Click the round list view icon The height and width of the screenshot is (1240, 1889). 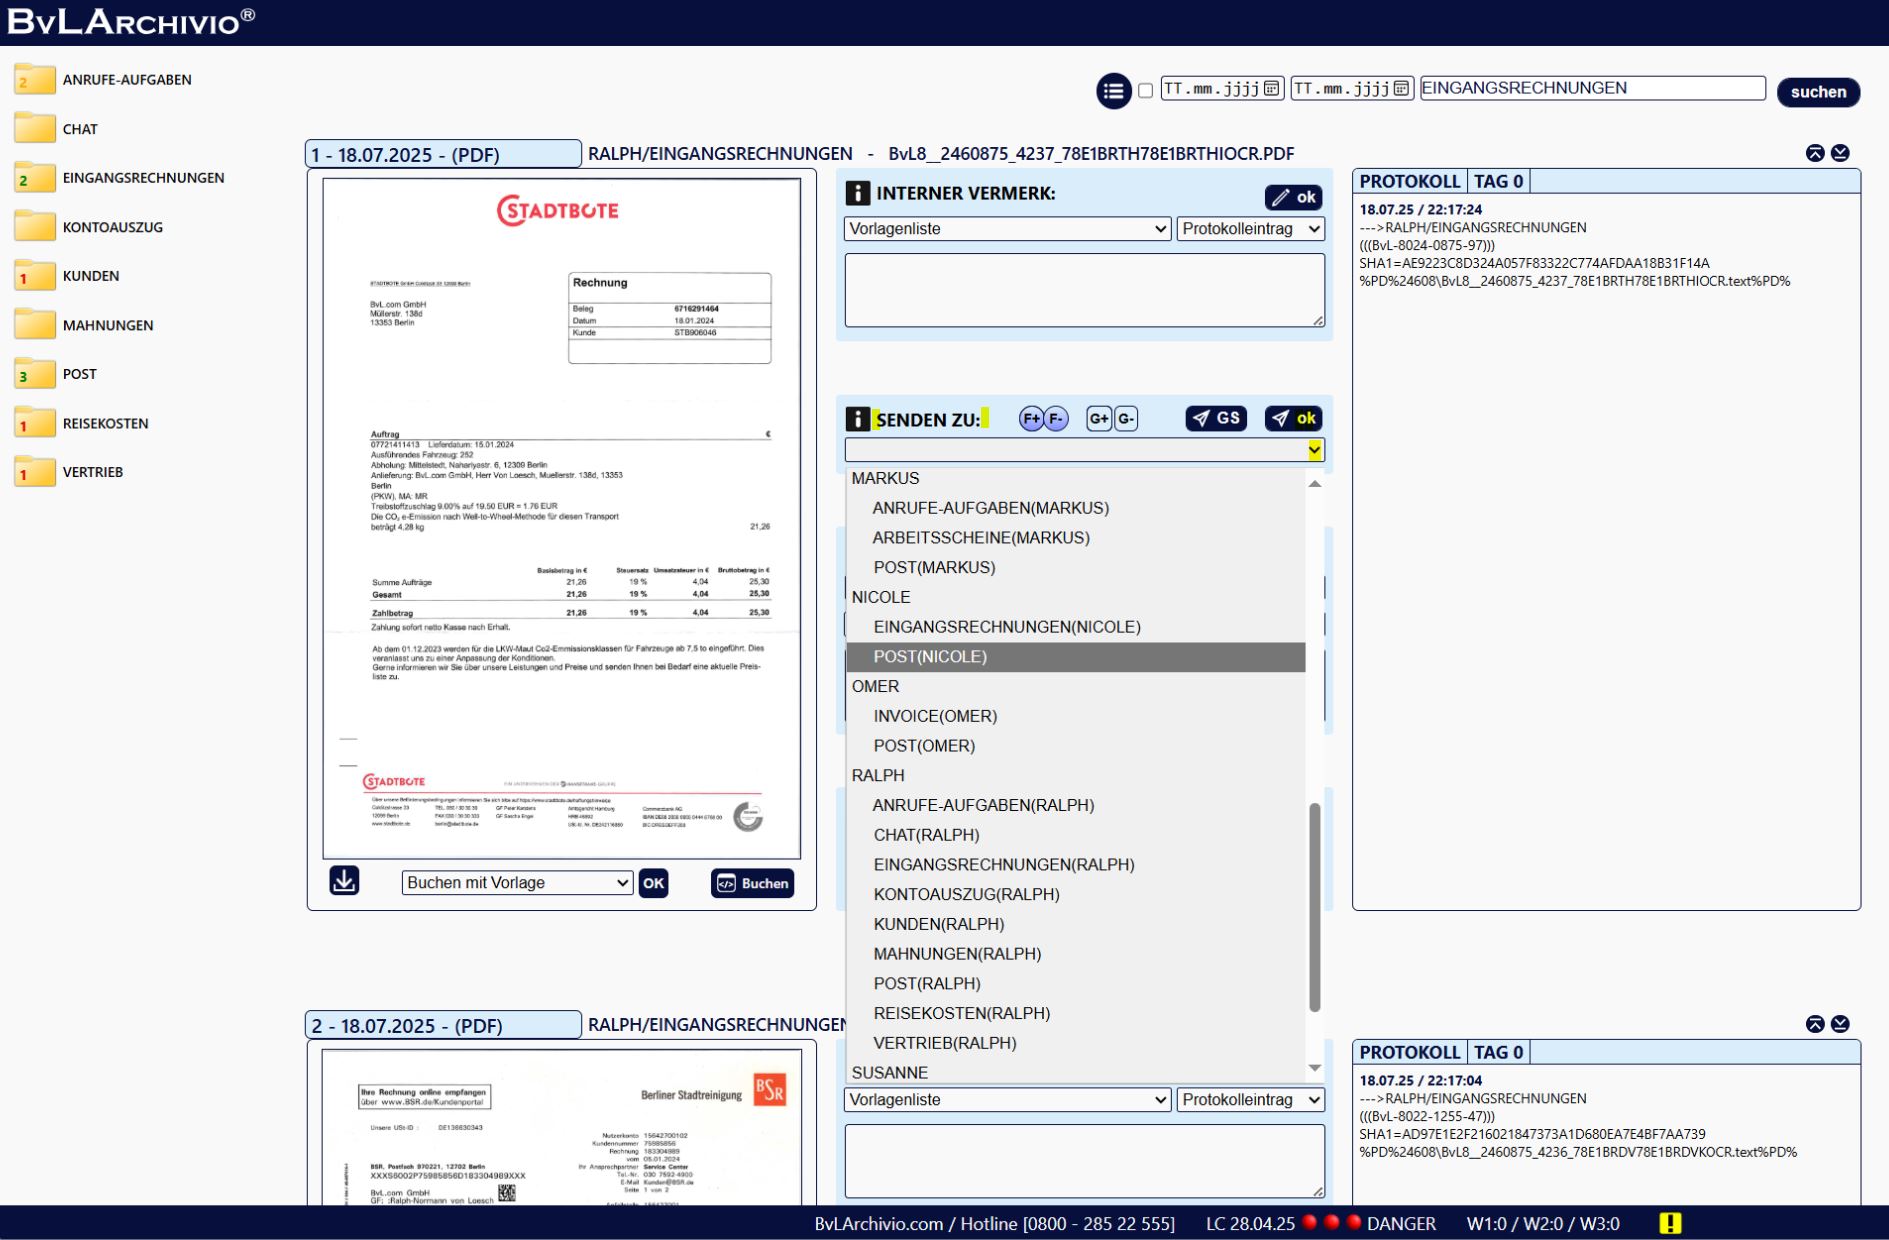tap(1113, 91)
